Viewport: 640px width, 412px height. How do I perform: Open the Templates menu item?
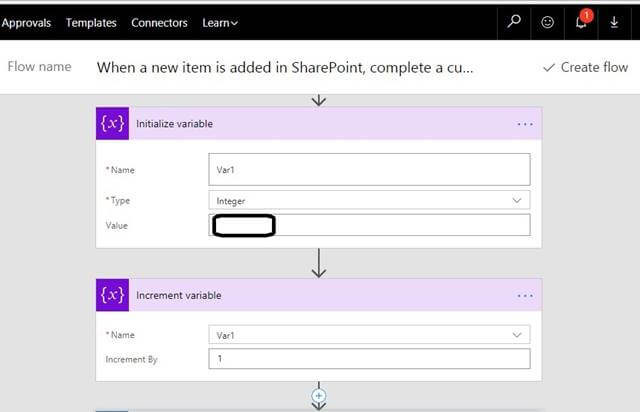pyautogui.click(x=91, y=22)
